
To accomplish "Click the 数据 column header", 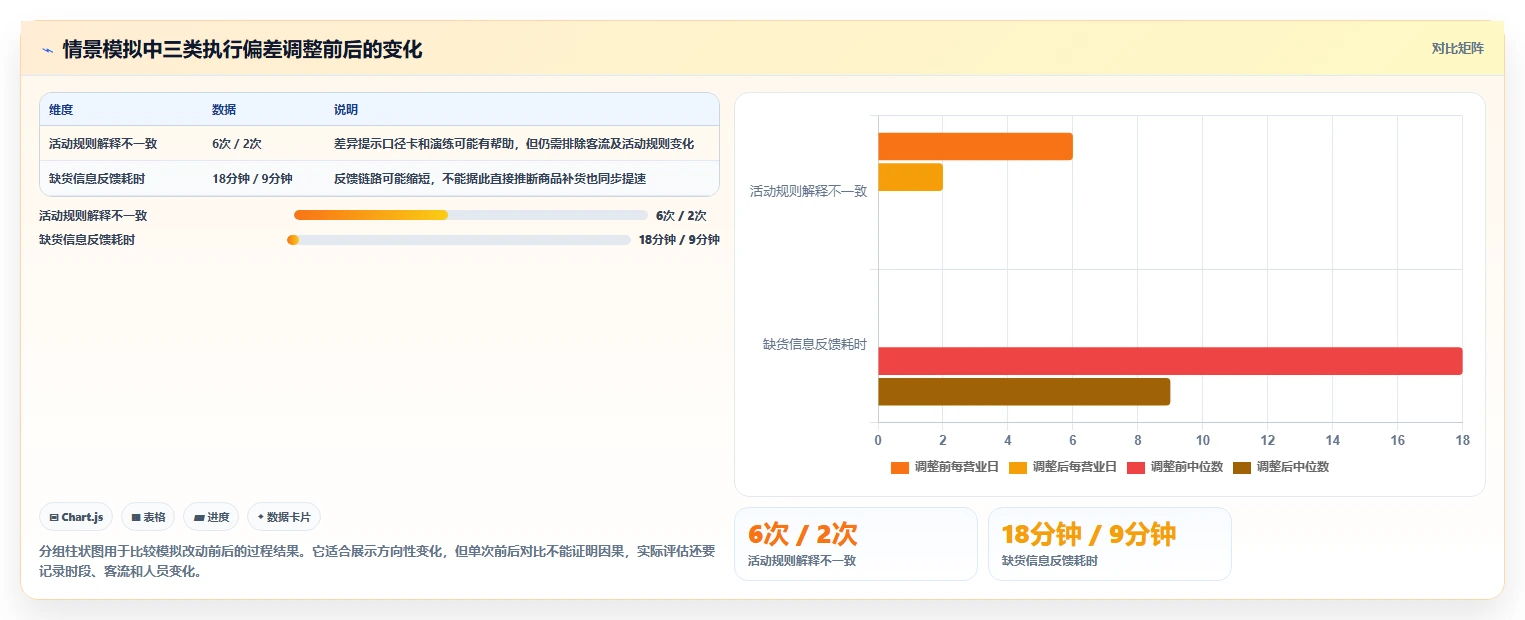I will (x=224, y=110).
